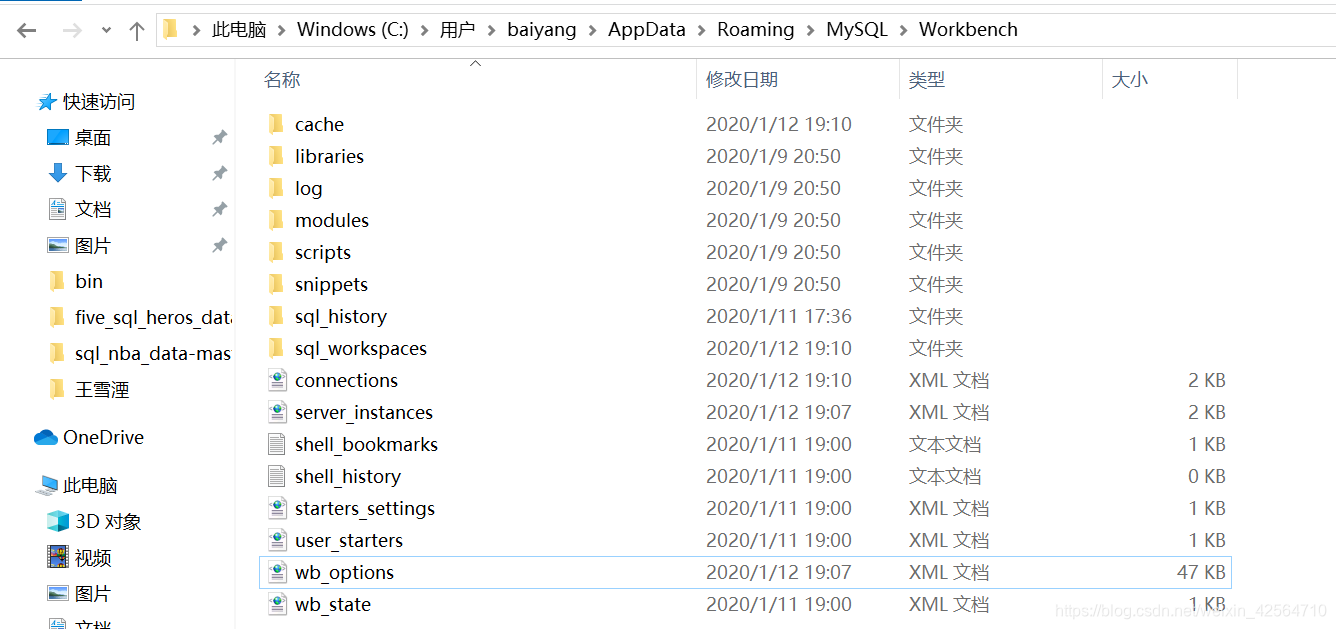The height and width of the screenshot is (629, 1336).
Task: Open Roaming breadcrumb segment
Action: tap(755, 30)
